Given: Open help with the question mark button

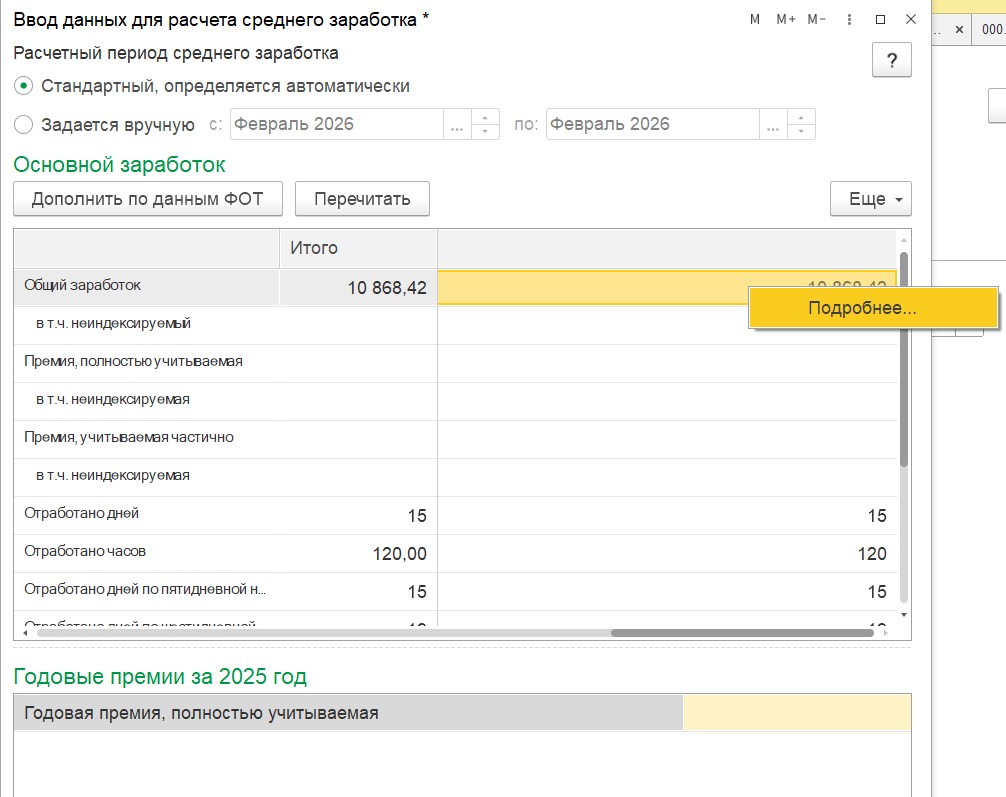Looking at the screenshot, I should (x=891, y=60).
